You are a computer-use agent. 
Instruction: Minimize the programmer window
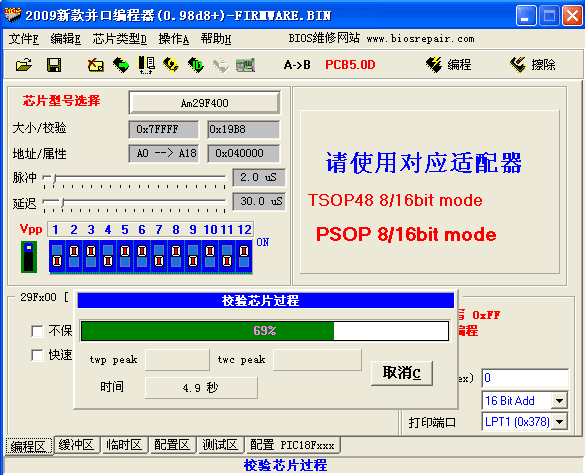(526, 16)
